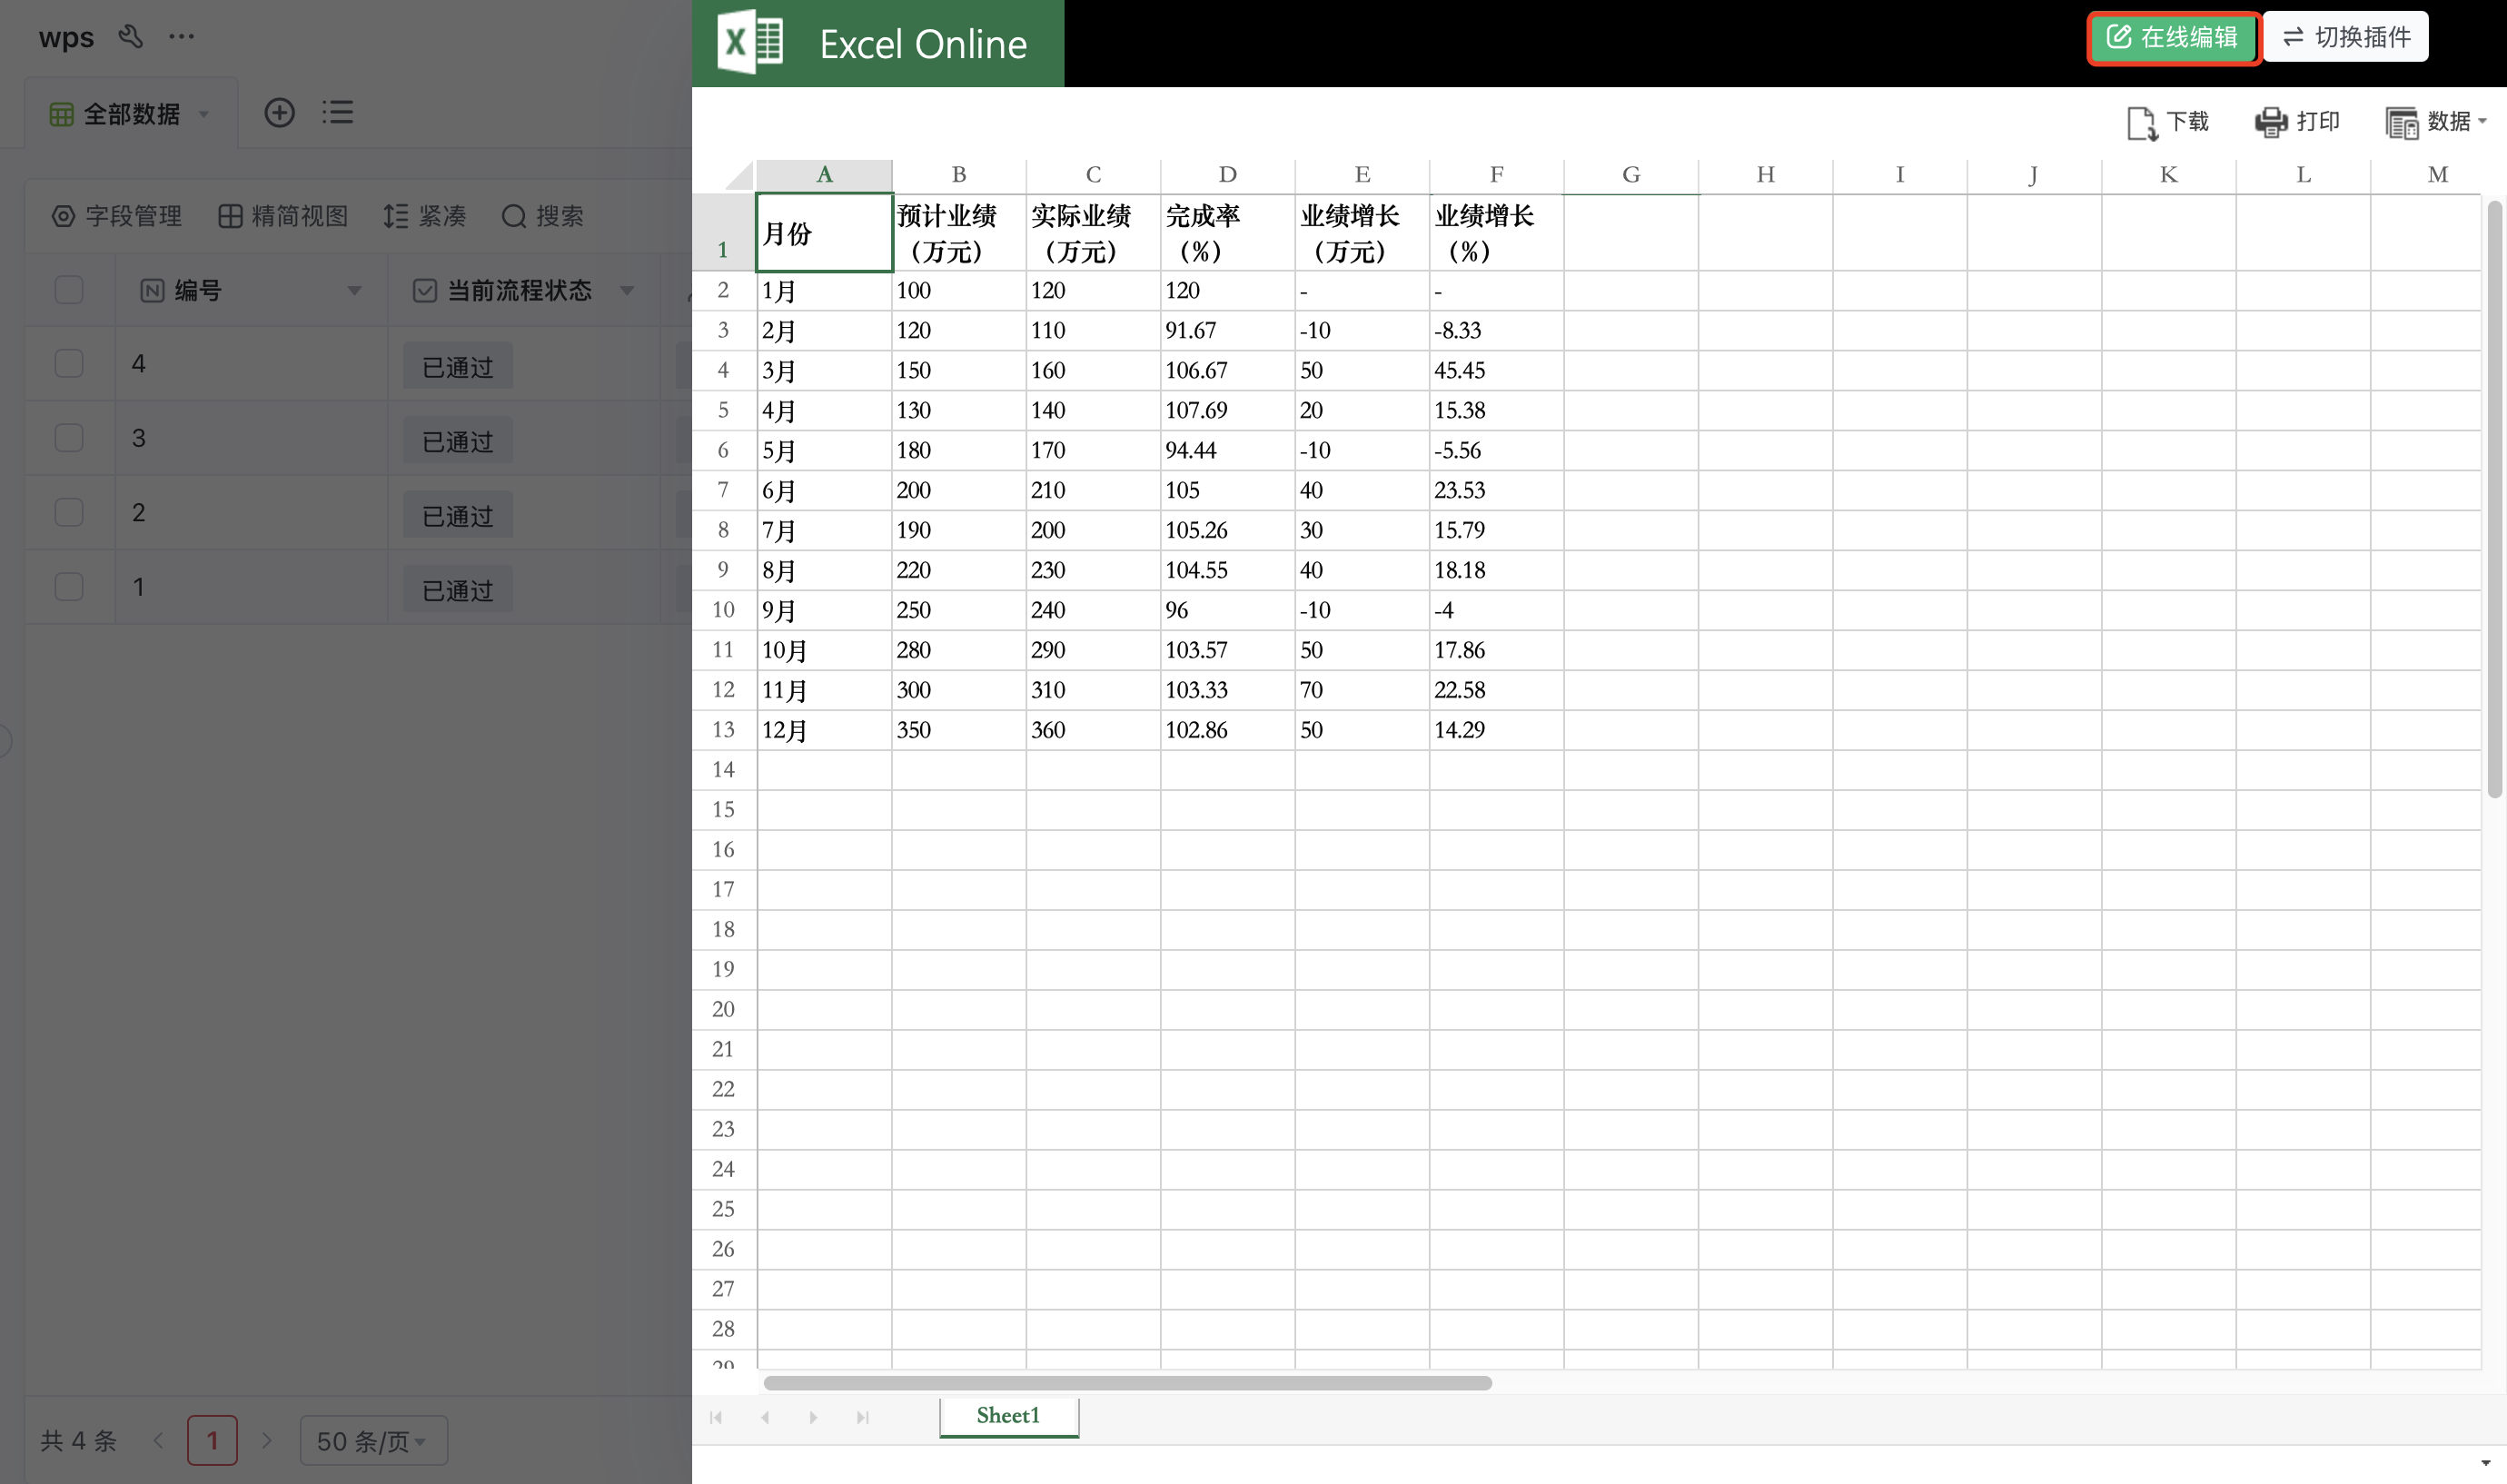Select cell A1 containing 月份
The width and height of the screenshot is (2507, 1484).
[824, 233]
